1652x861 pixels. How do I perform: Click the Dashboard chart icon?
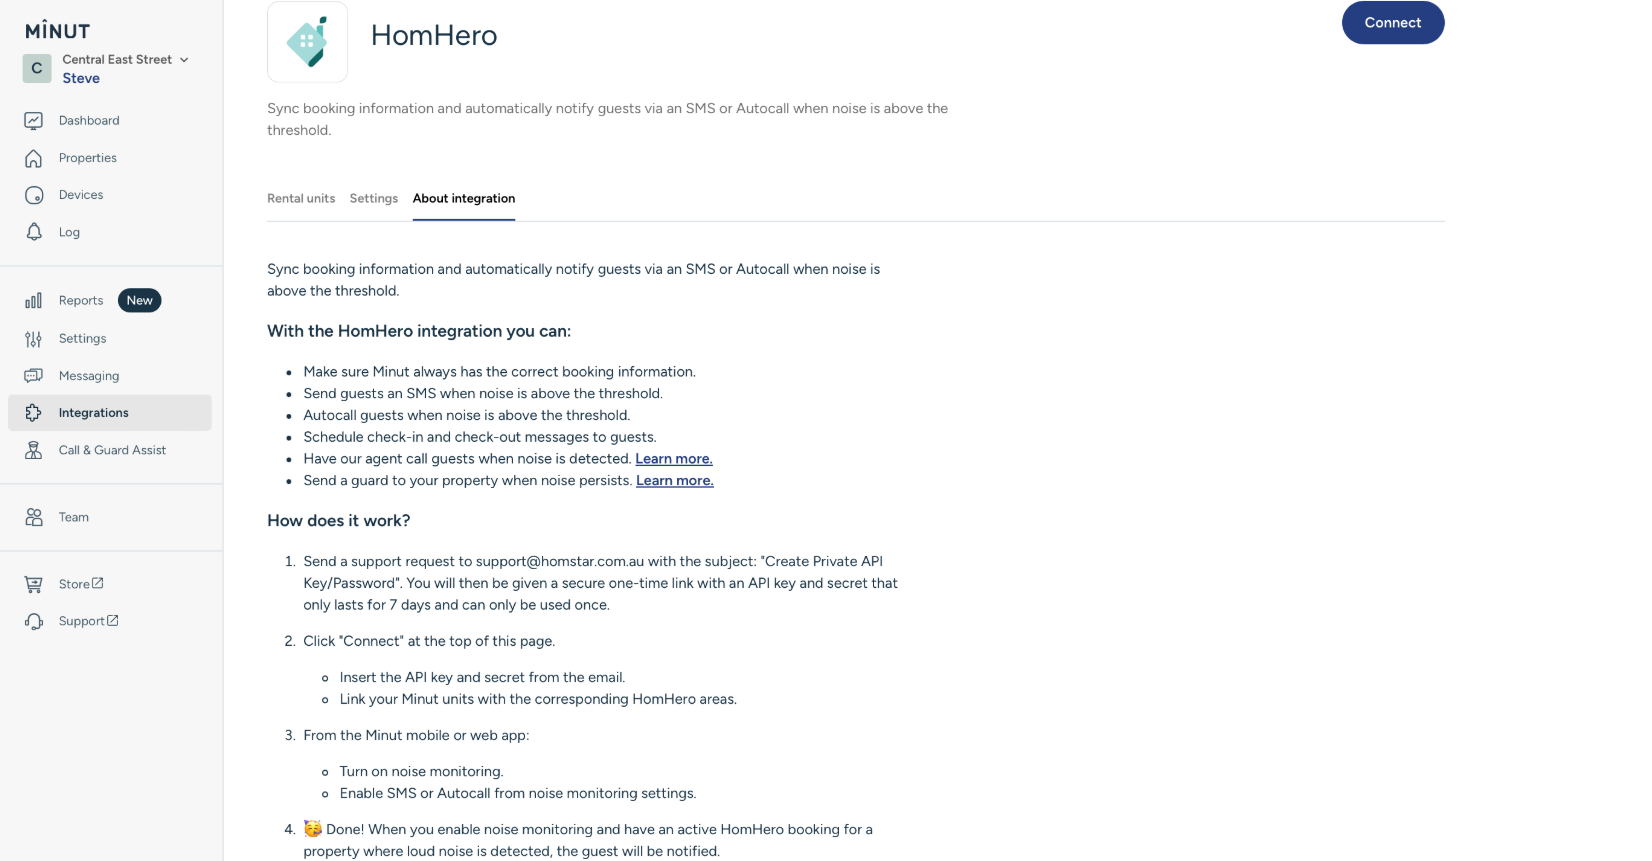34,121
